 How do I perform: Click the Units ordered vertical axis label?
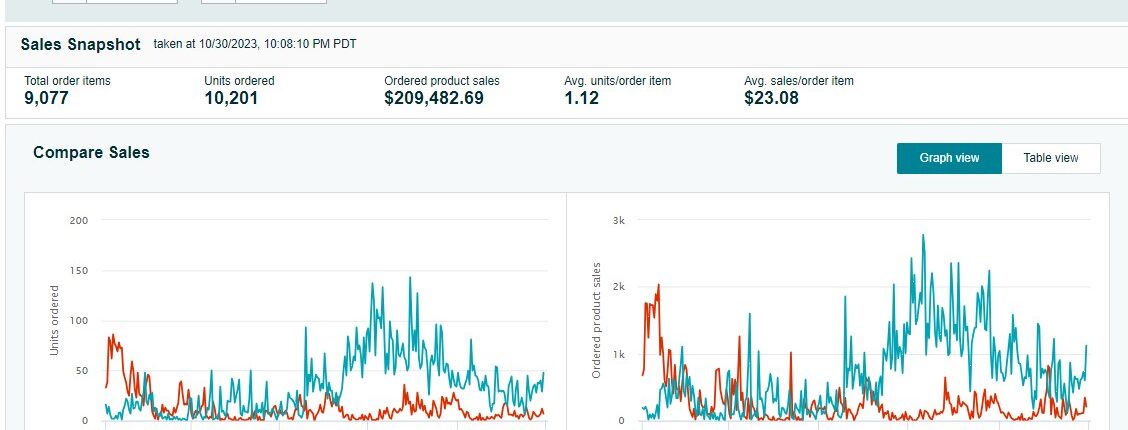pyautogui.click(x=55, y=321)
